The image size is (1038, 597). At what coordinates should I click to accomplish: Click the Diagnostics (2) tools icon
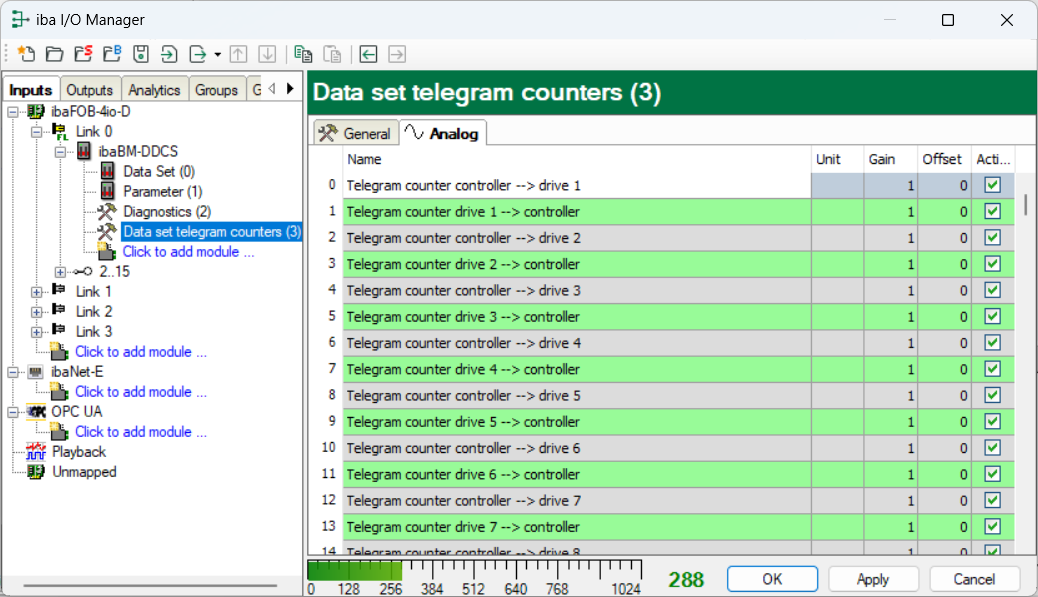(x=107, y=211)
